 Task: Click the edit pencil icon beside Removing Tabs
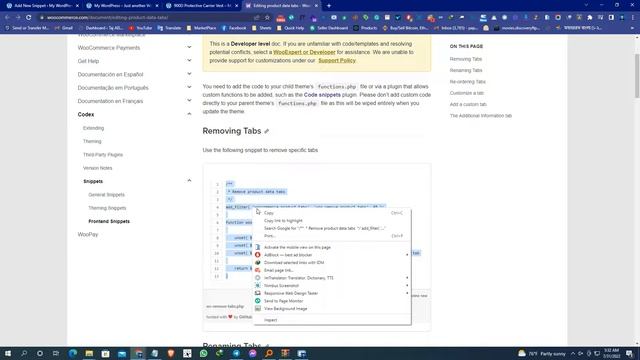[x=267, y=131]
